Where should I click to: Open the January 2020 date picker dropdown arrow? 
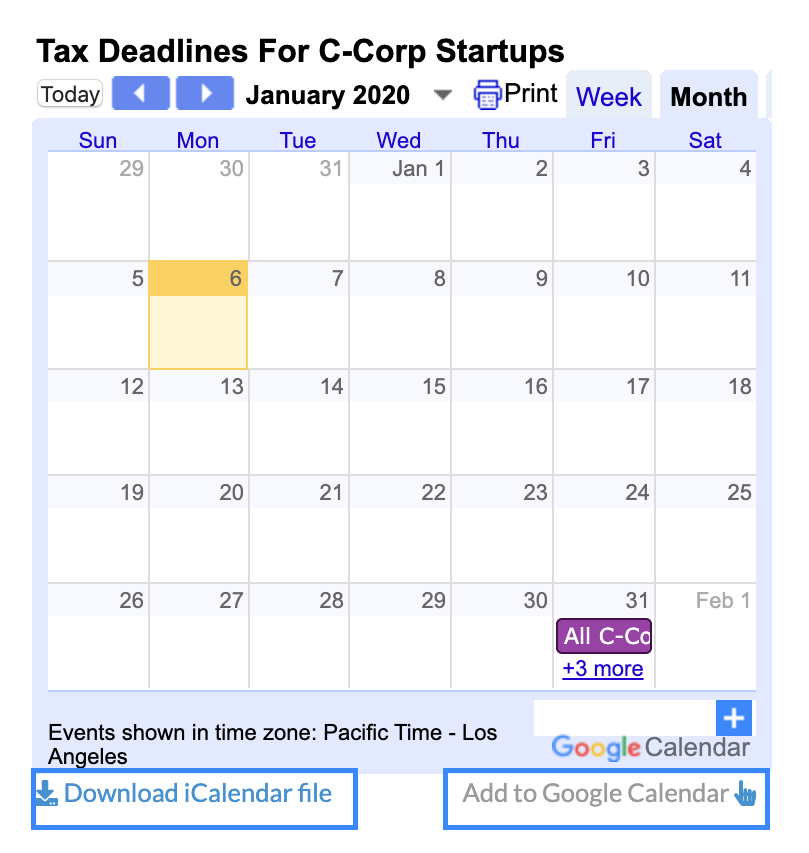pyautogui.click(x=443, y=95)
